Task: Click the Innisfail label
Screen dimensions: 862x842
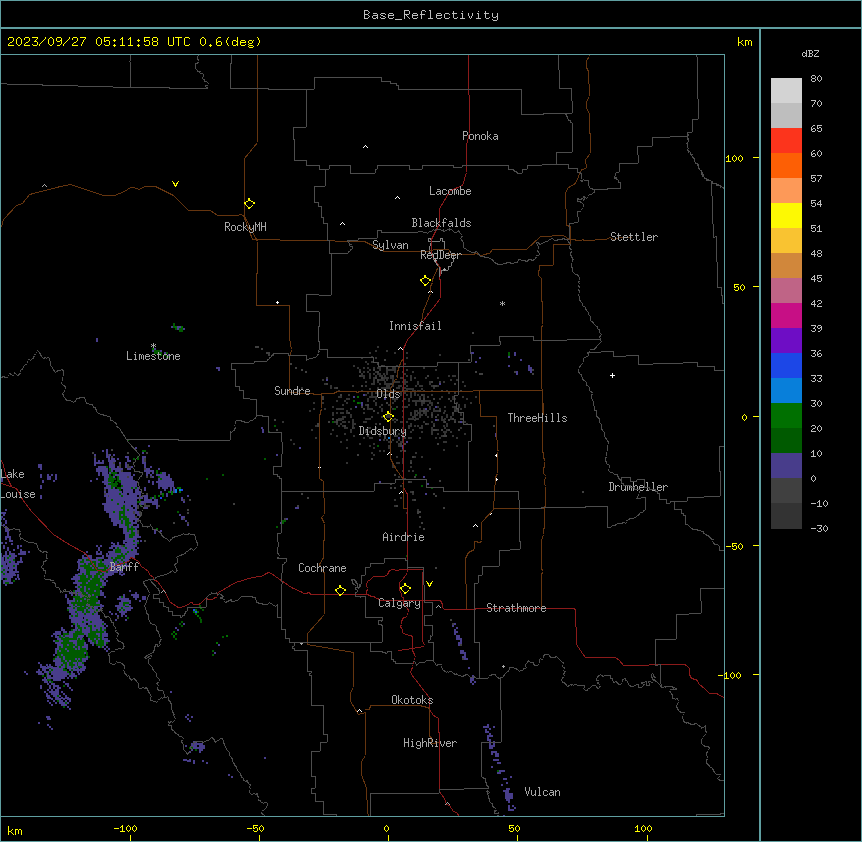Action: [415, 326]
